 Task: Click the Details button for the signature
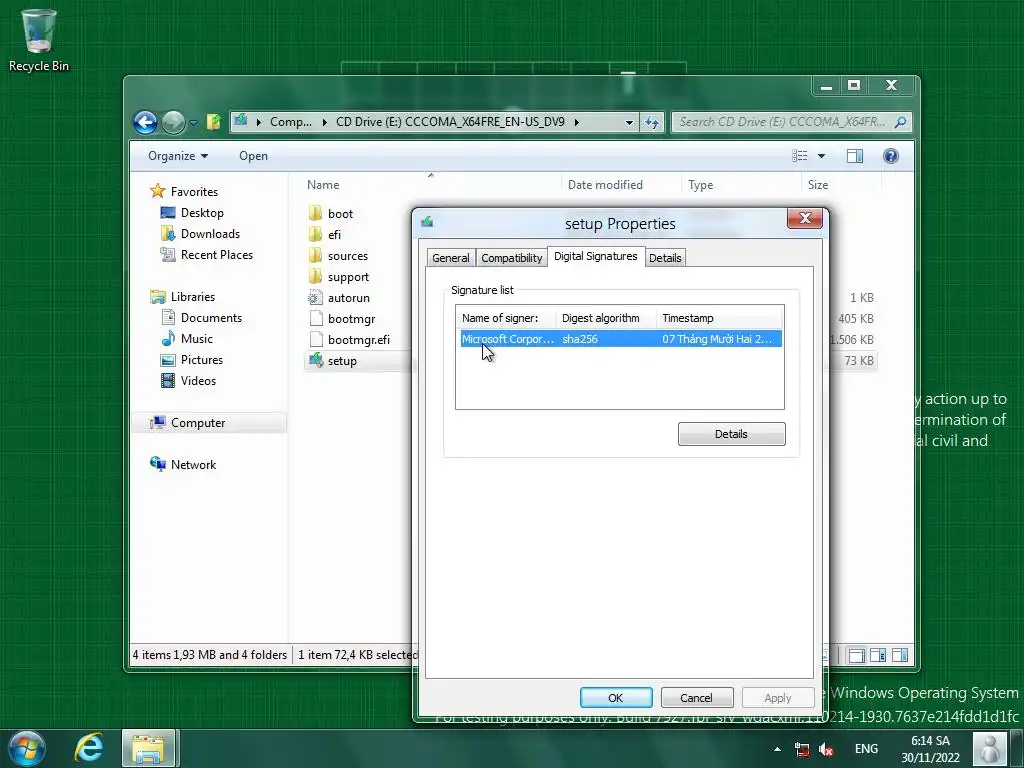tap(731, 434)
